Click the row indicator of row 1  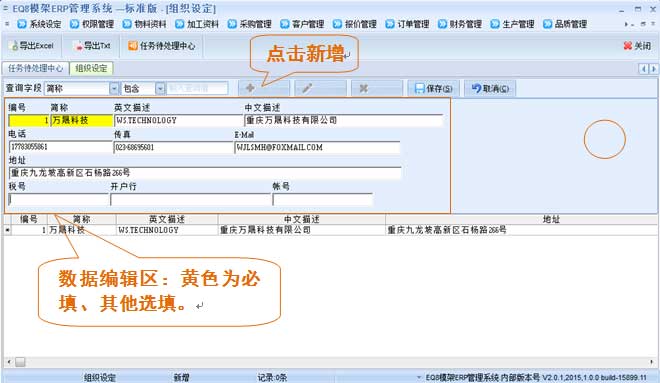coord(7,230)
